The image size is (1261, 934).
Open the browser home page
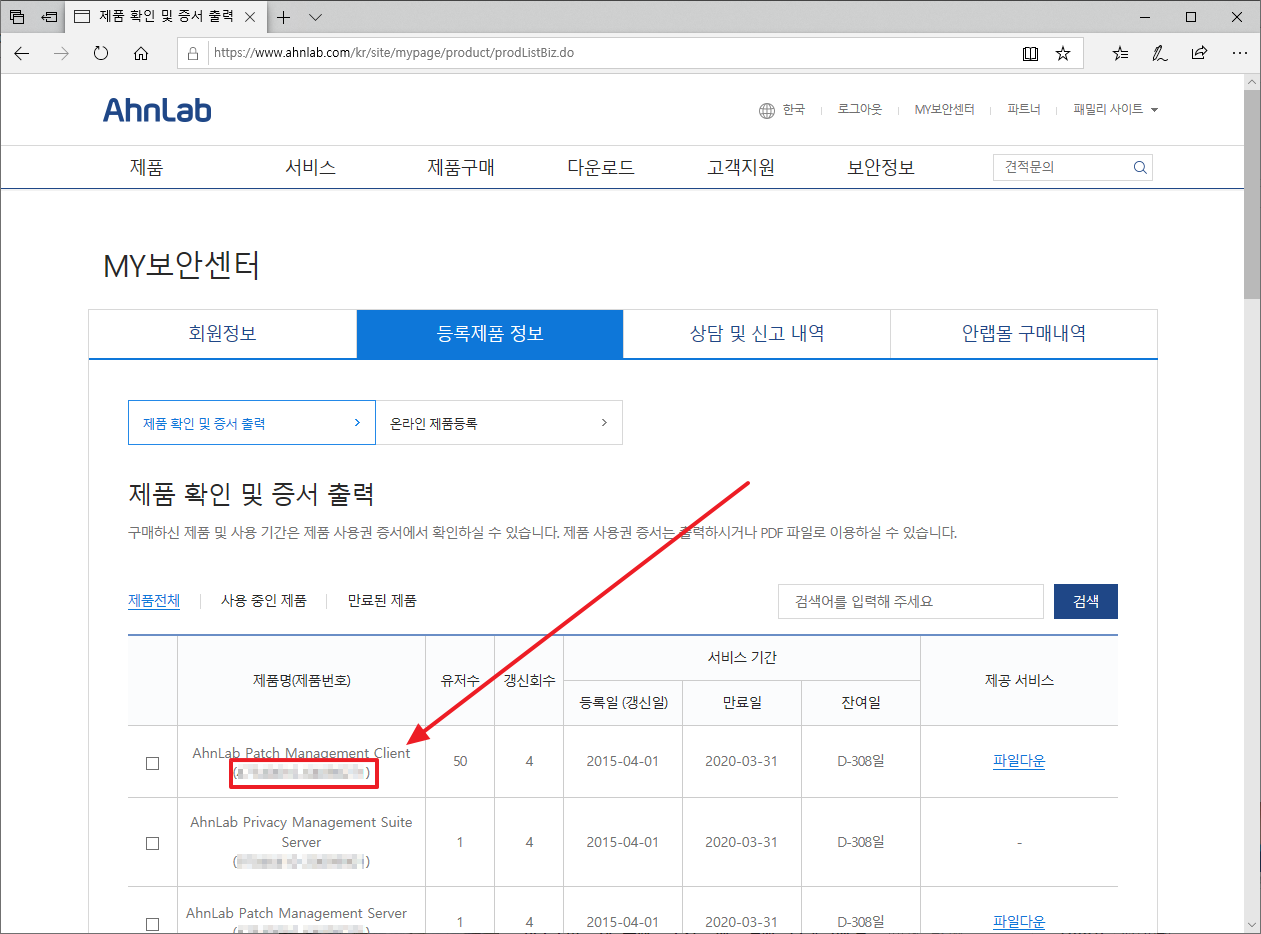(x=141, y=53)
